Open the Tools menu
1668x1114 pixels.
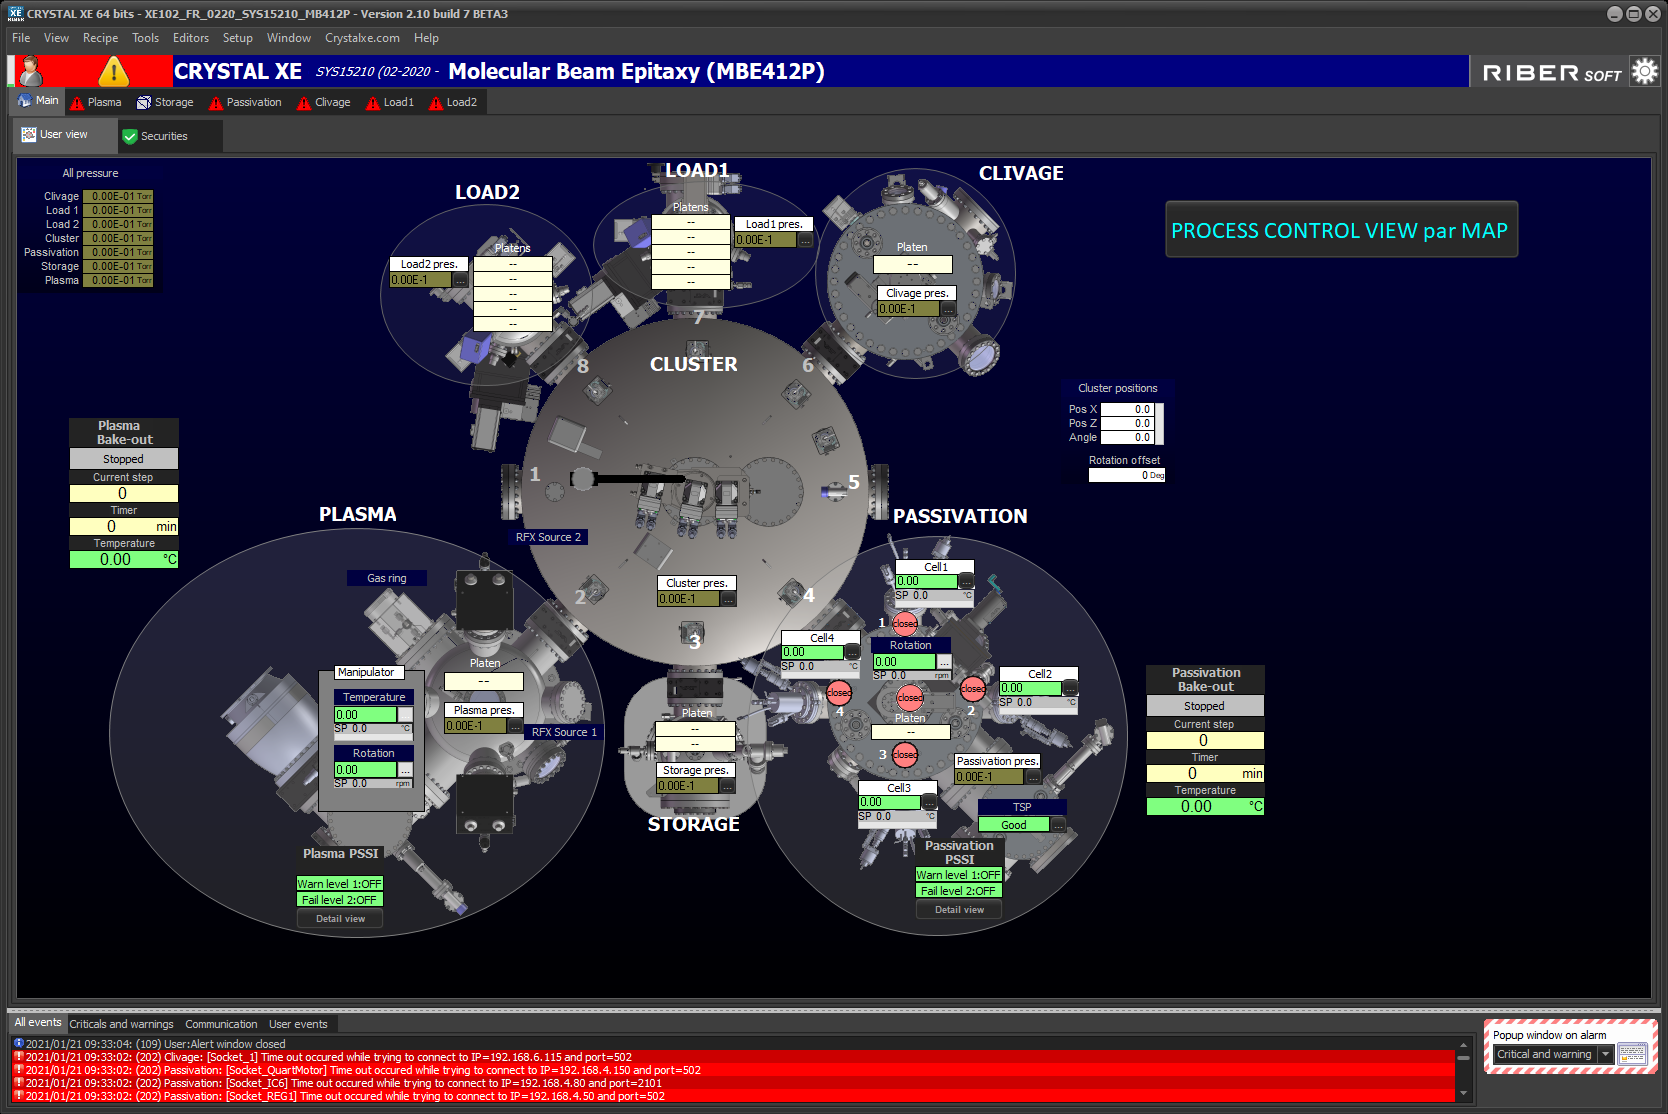pyautogui.click(x=145, y=38)
